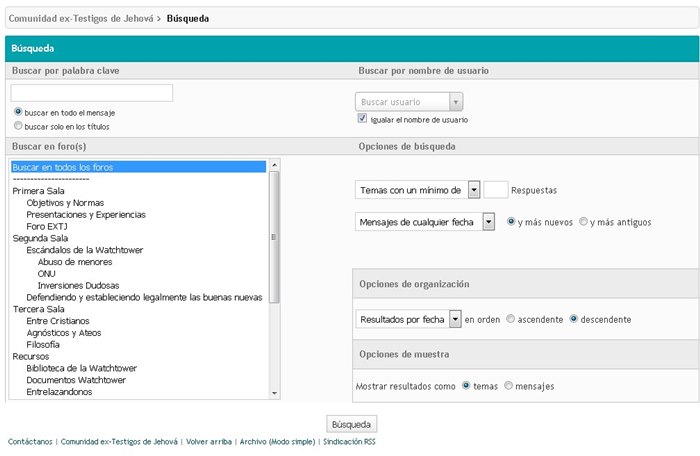Screen dimensions: 700x456
Task: Toggle 'Igualar el nombre de usuario' checkbox
Action: 363,119
